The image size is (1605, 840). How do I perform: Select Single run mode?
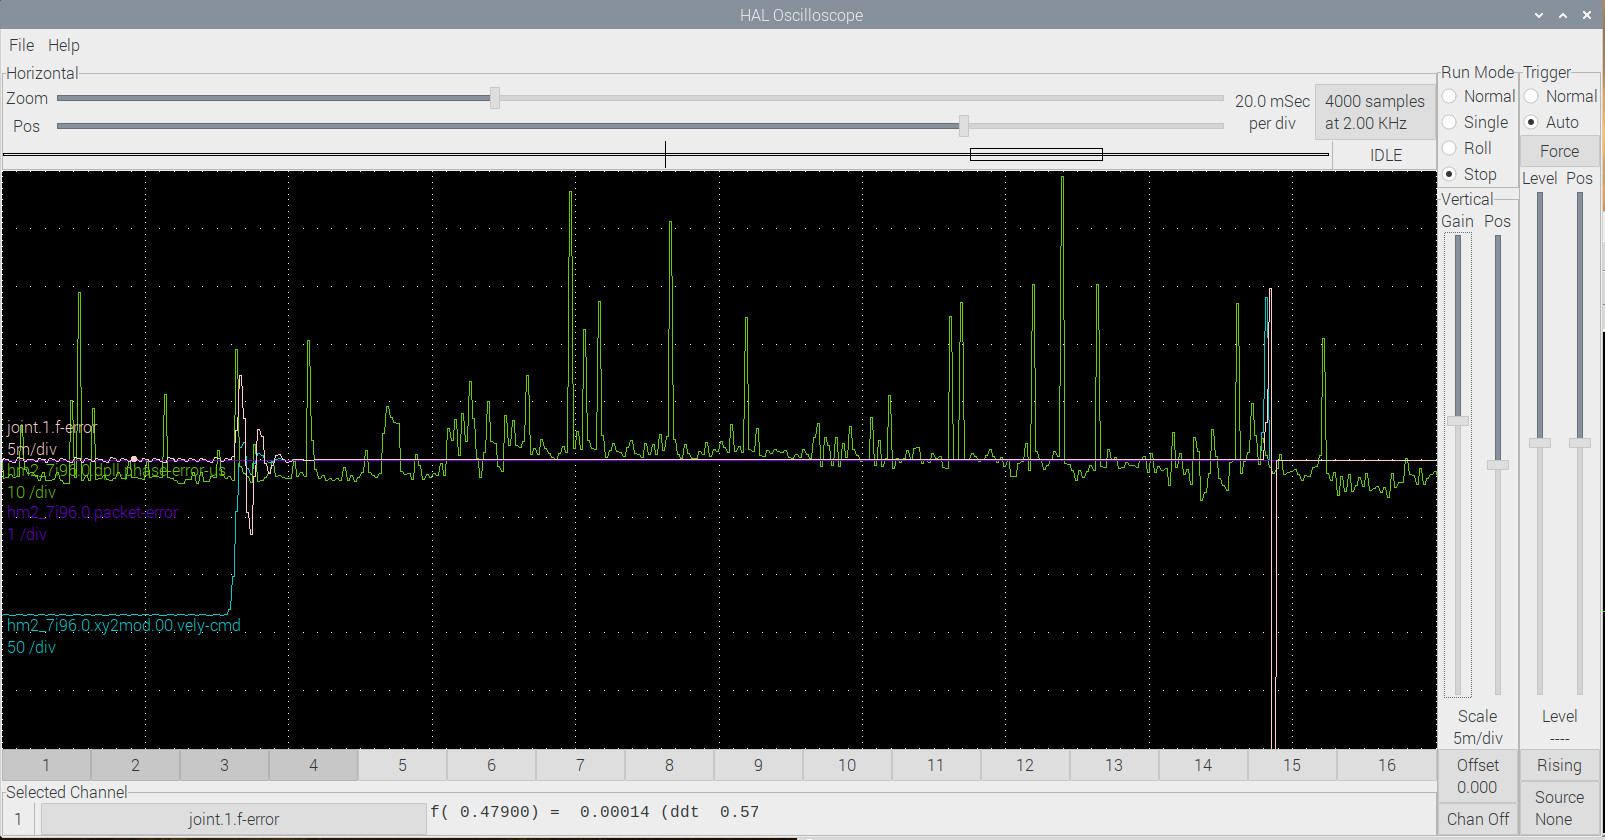click(1475, 122)
